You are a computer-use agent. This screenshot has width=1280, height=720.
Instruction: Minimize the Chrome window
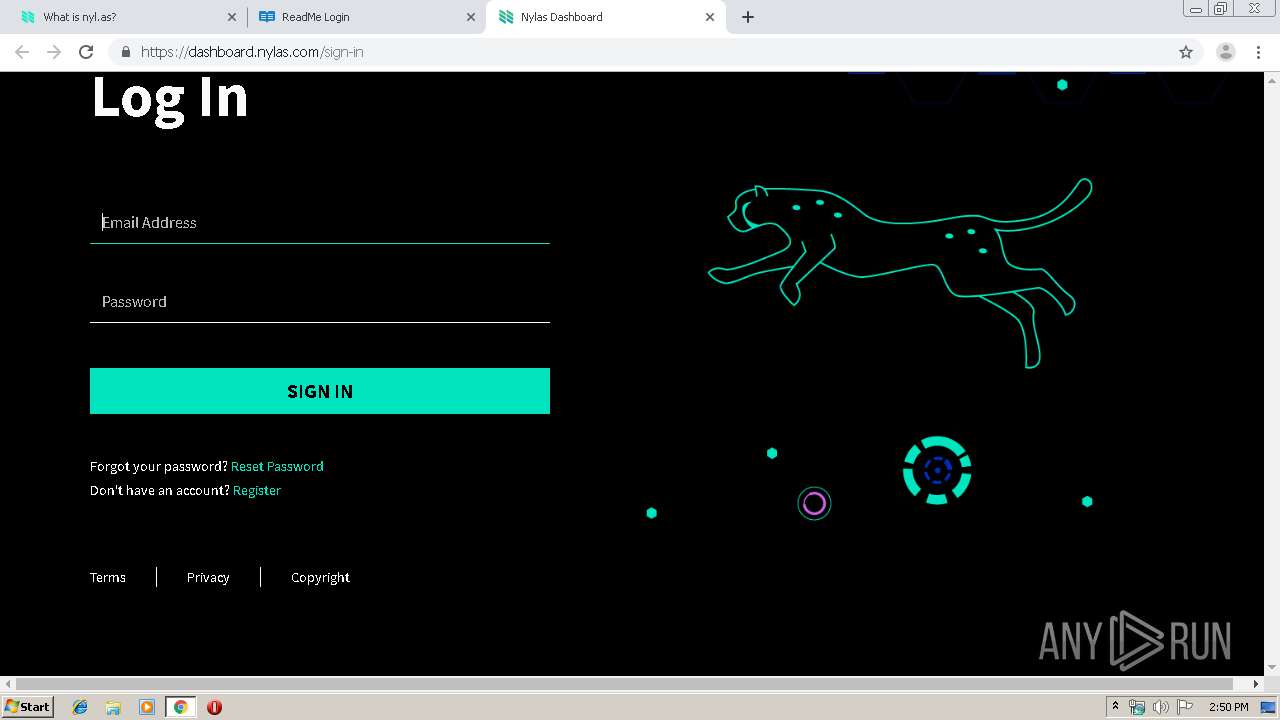pos(1196,9)
